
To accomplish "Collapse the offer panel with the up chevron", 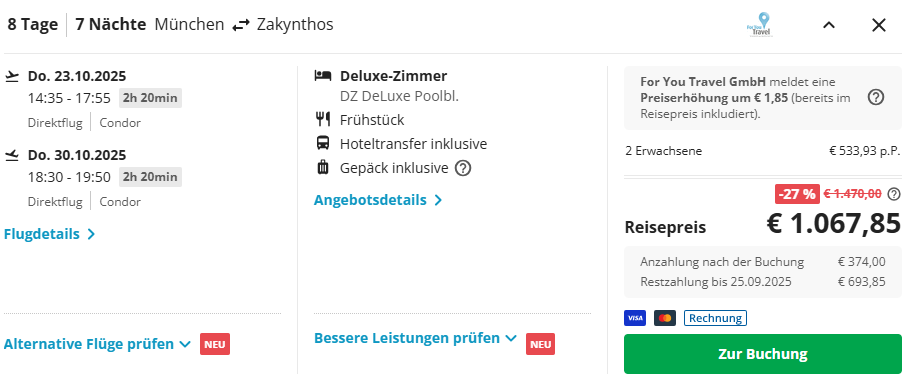I will 829,25.
